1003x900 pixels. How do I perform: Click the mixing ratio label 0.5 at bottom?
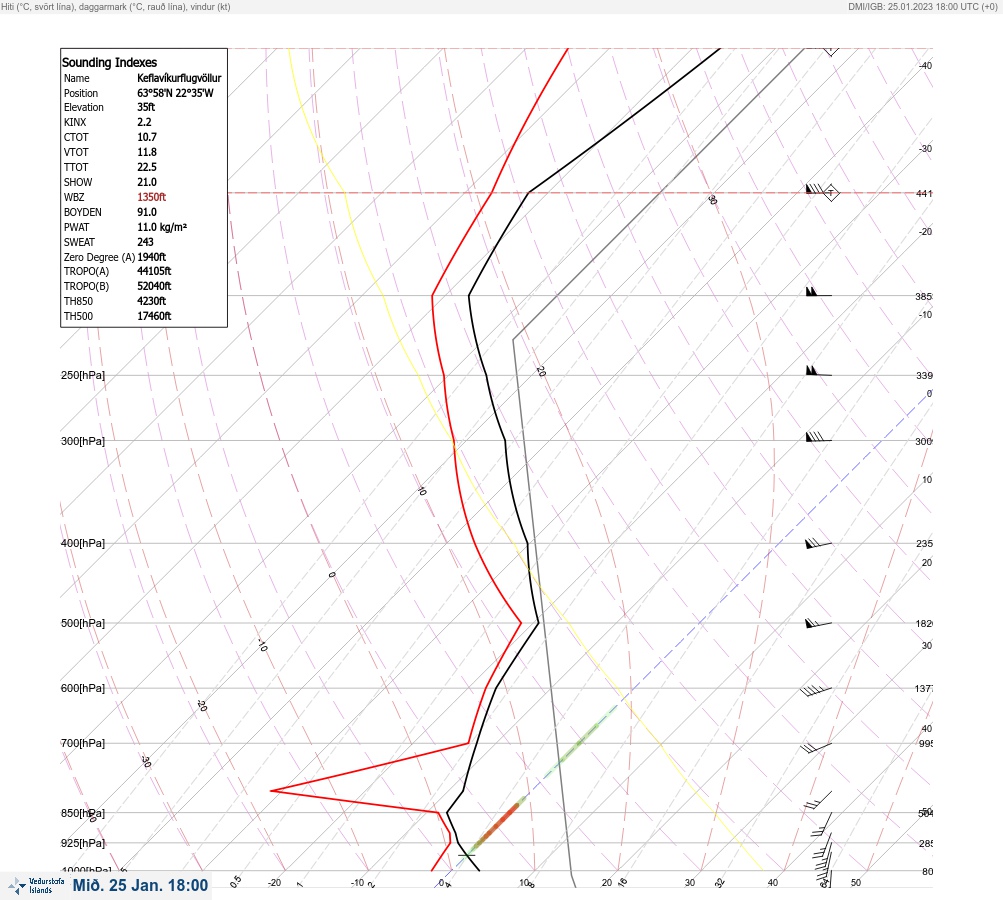pos(235,881)
